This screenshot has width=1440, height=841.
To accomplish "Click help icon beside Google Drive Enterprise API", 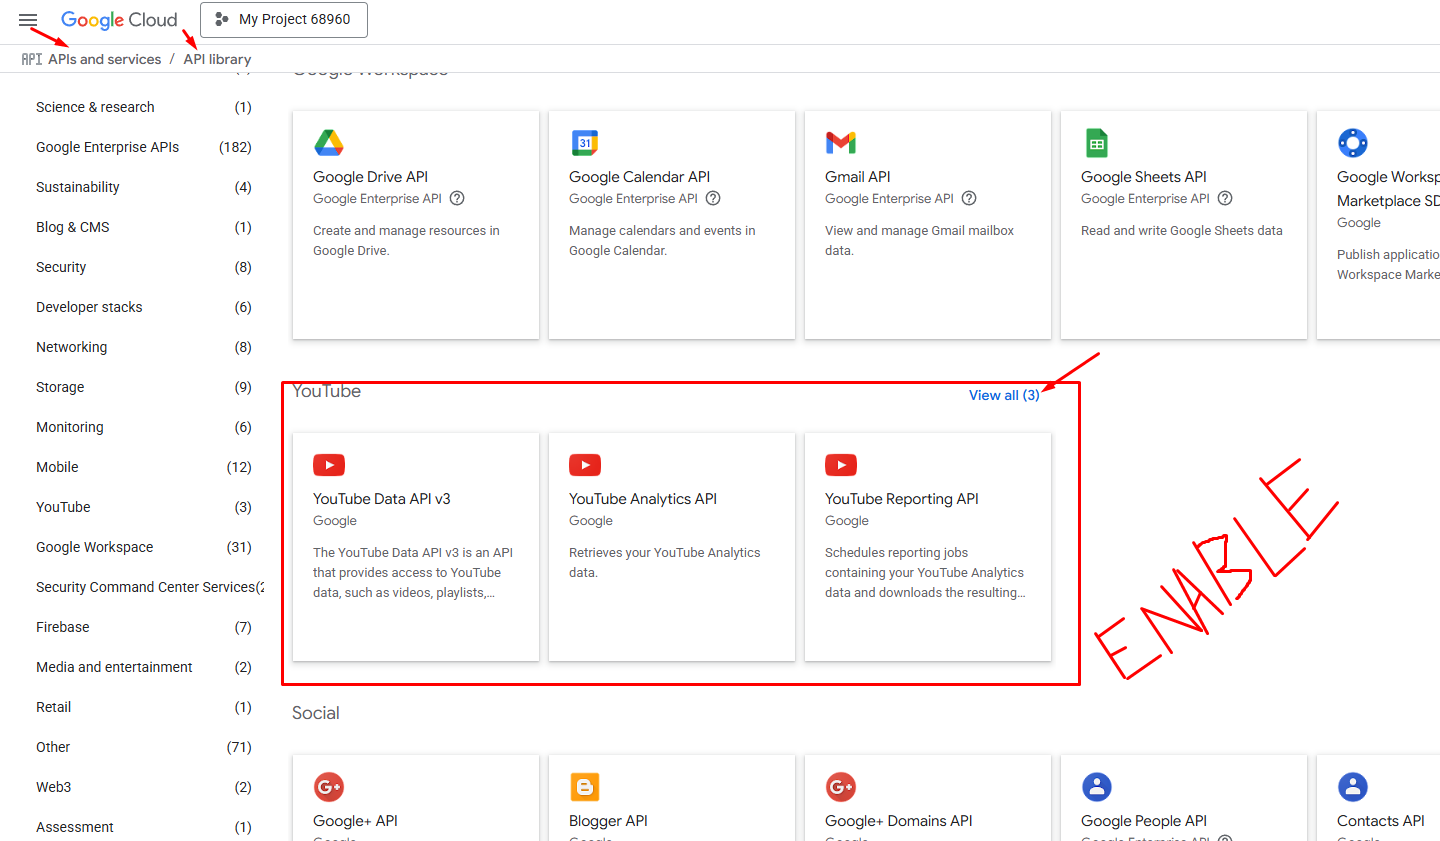I will (457, 198).
